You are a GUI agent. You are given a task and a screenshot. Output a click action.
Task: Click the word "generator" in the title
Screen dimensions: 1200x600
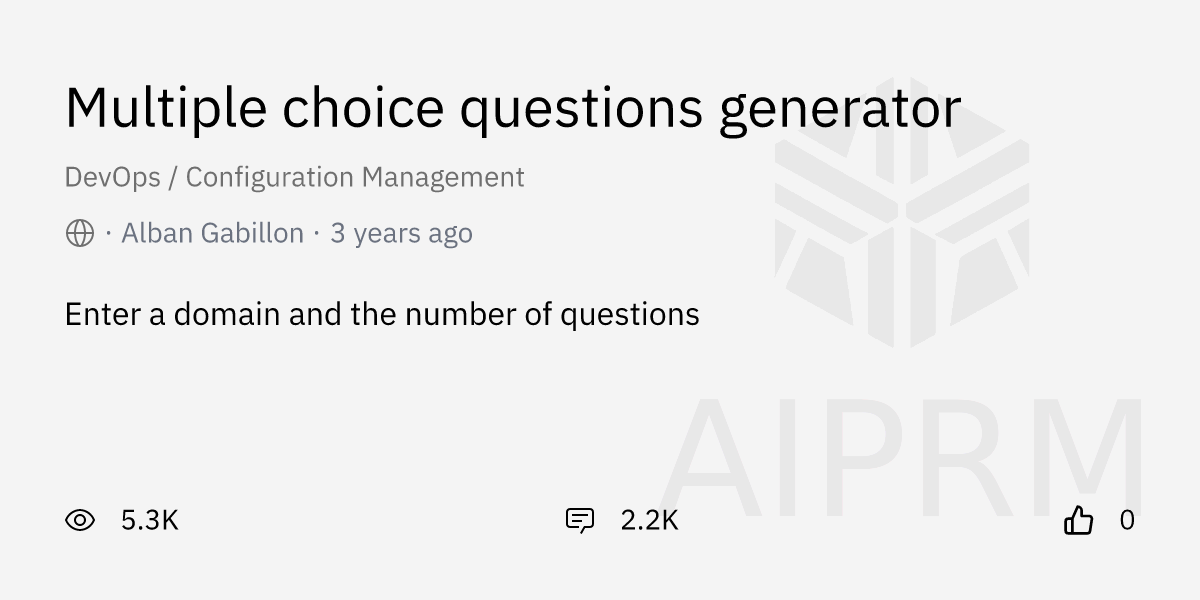point(840,110)
